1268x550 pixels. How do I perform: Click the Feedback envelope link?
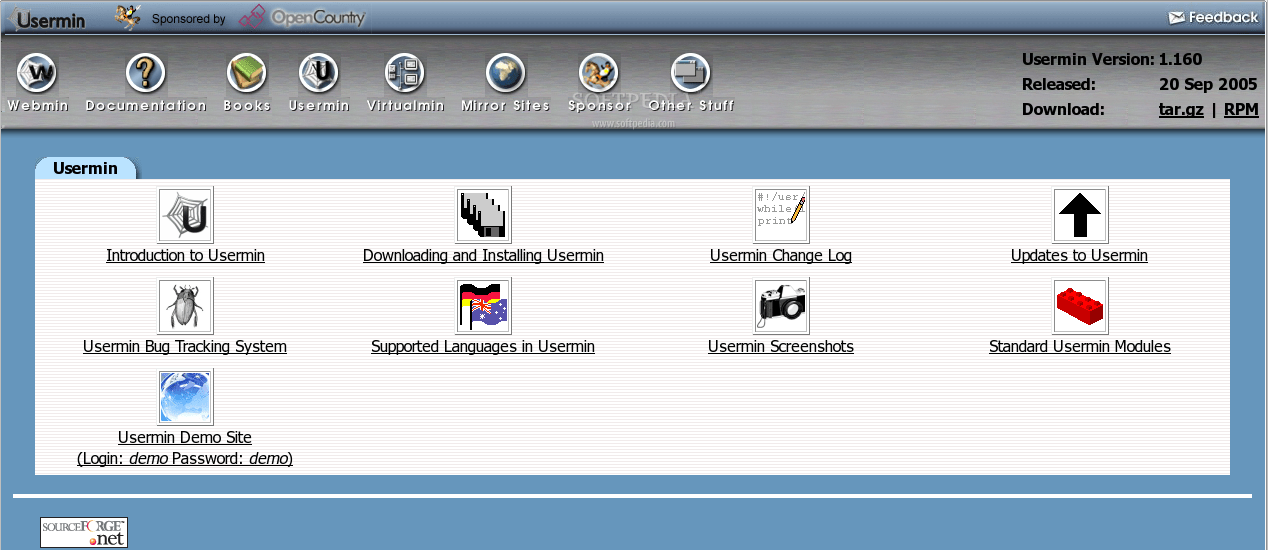point(1213,17)
